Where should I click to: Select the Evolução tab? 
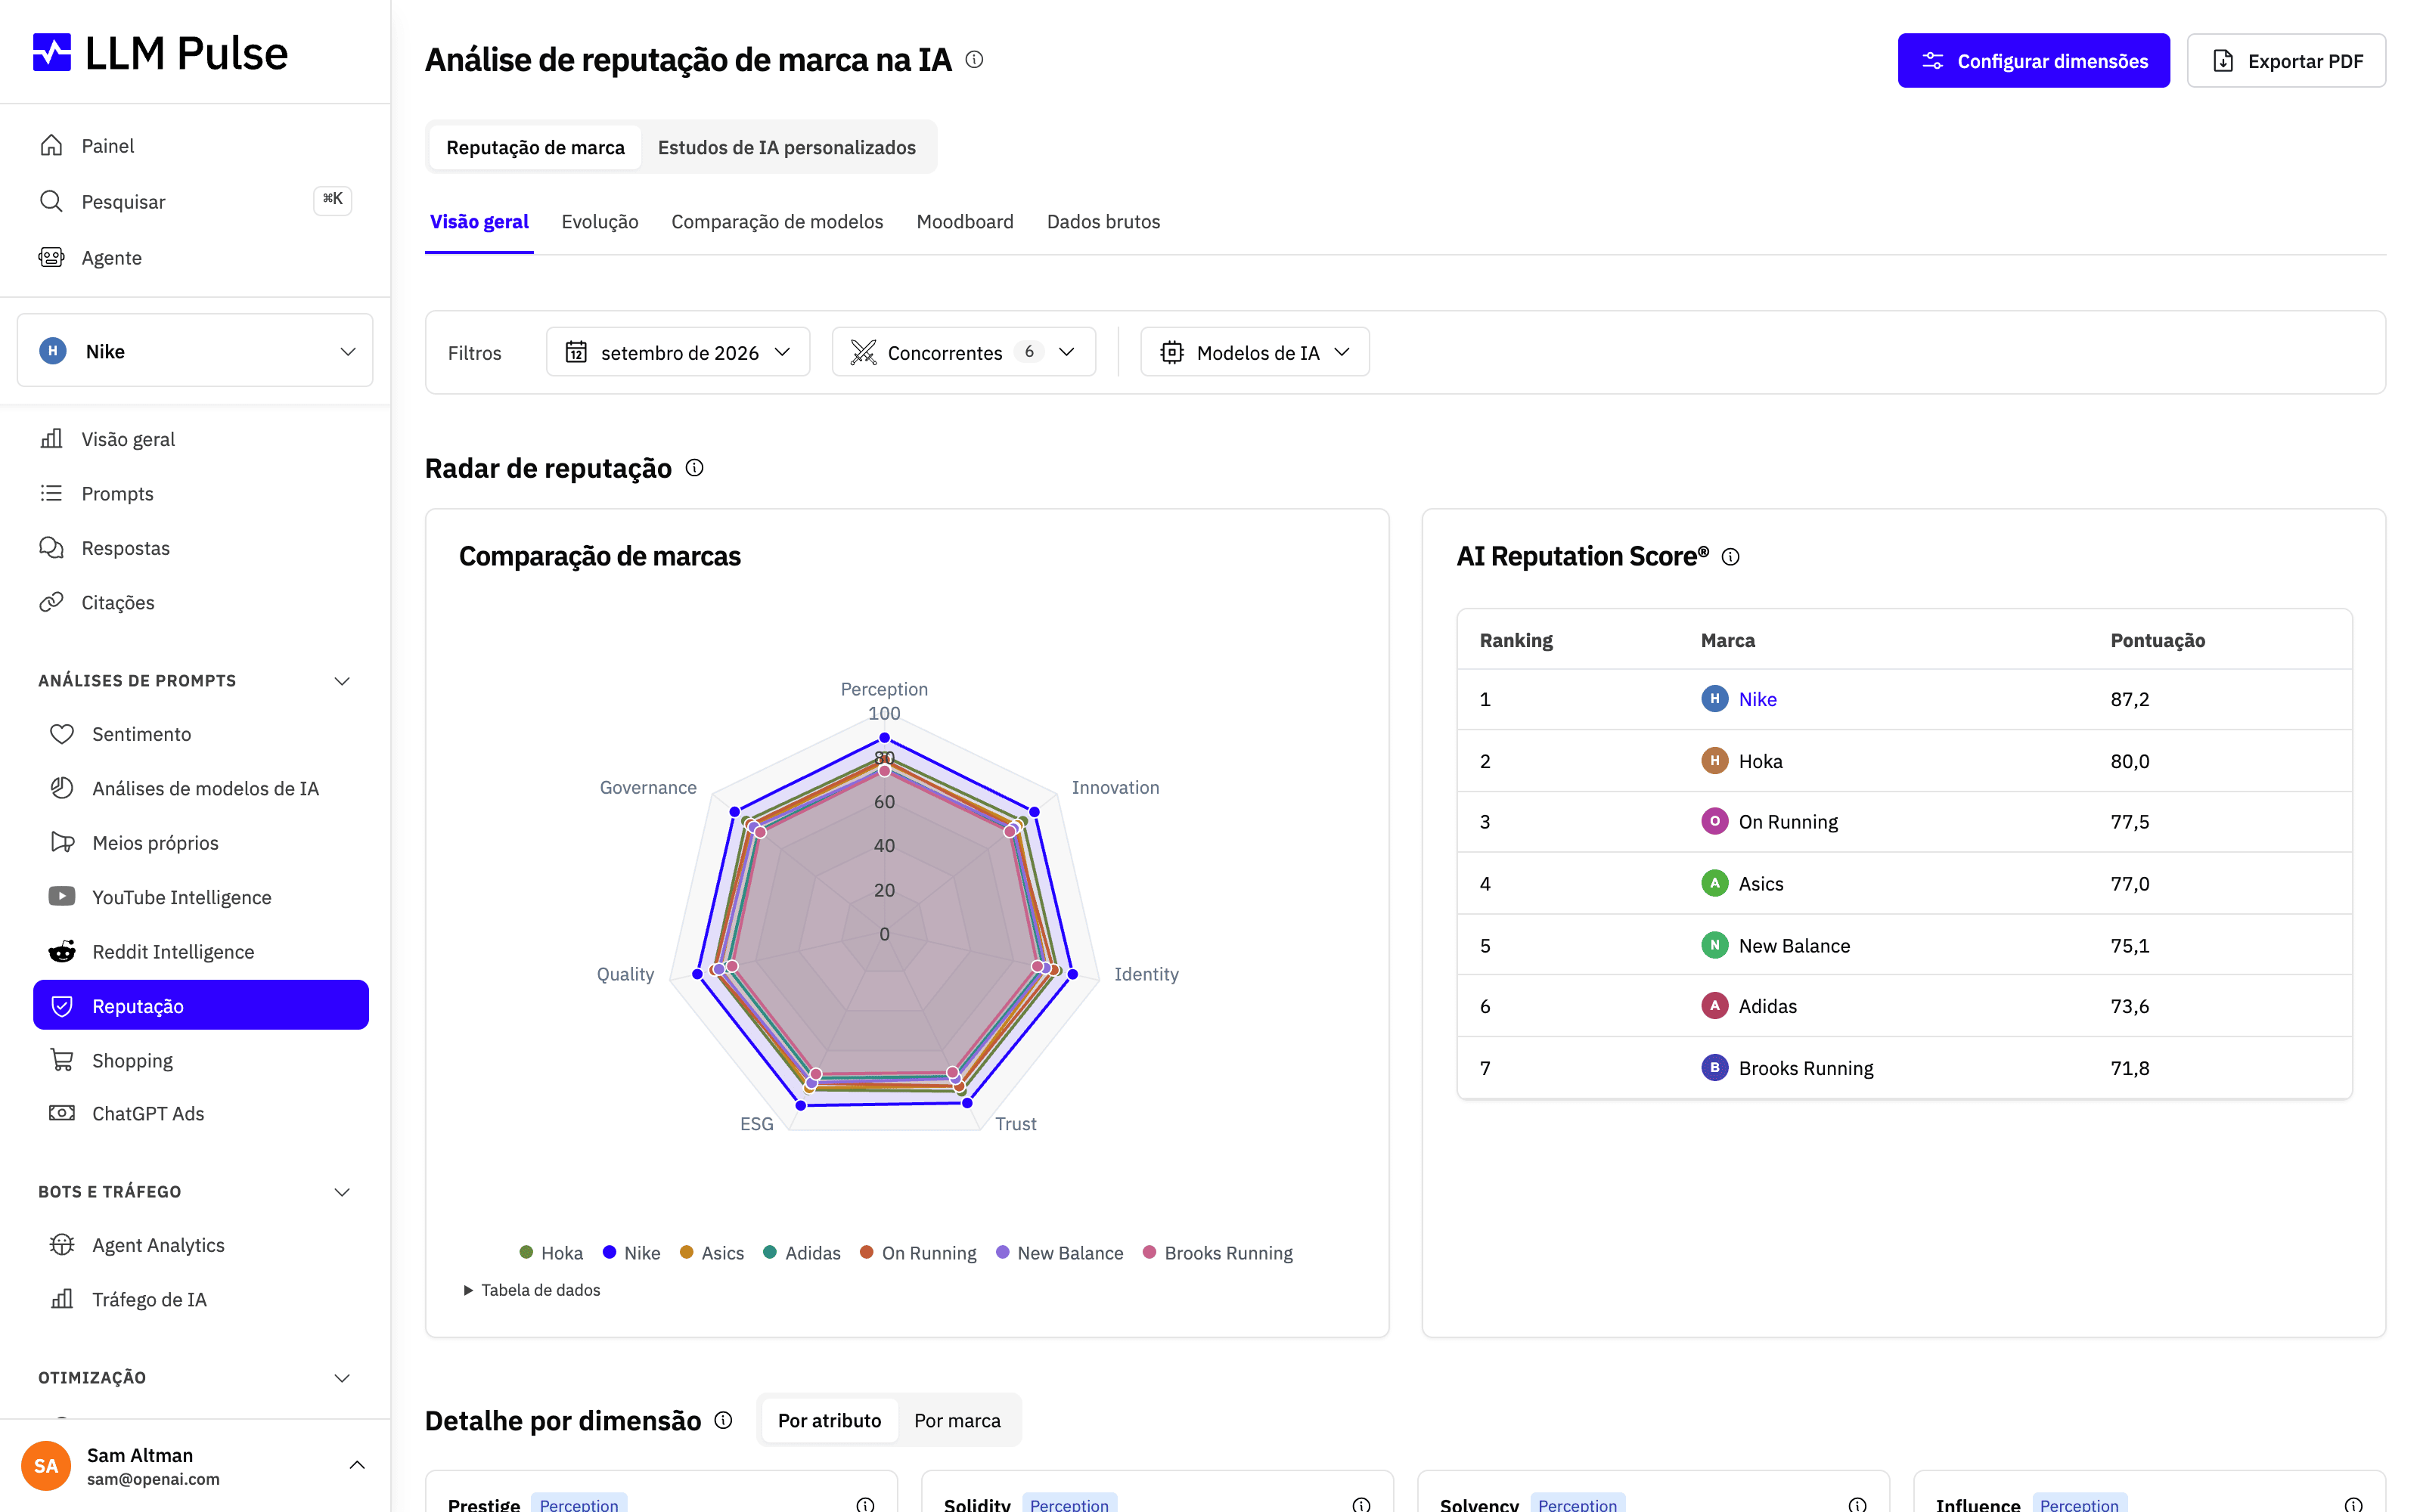point(599,221)
